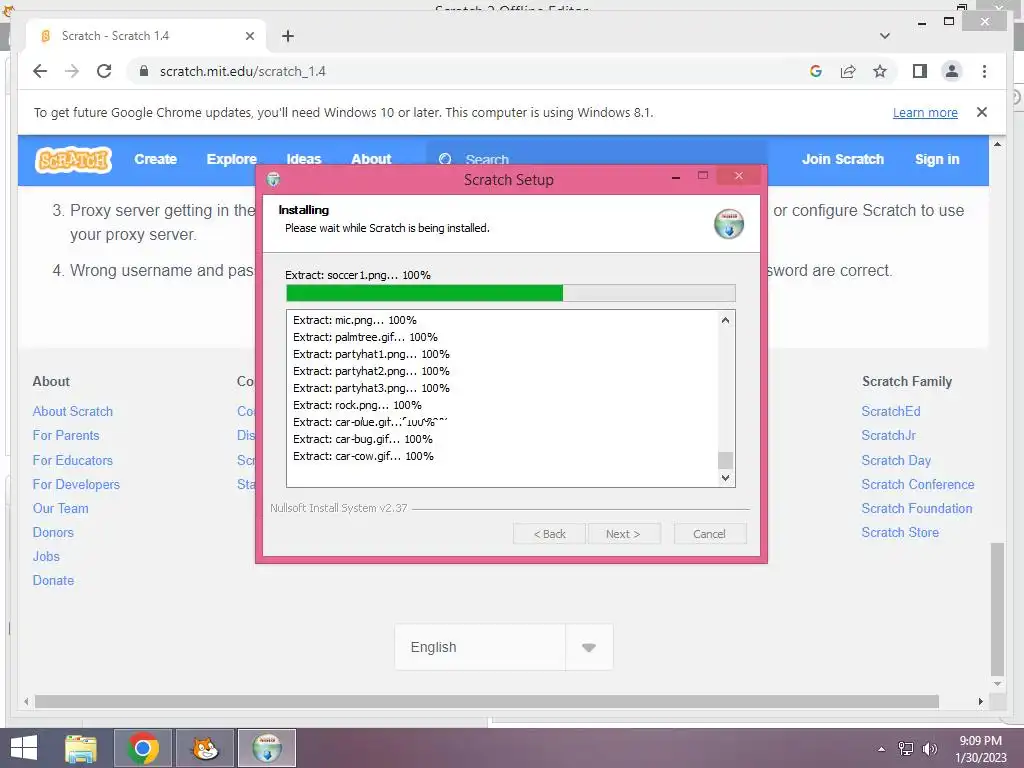This screenshot has width=1024, height=768.
Task: Open Windows Start button
Action: (x=24, y=748)
